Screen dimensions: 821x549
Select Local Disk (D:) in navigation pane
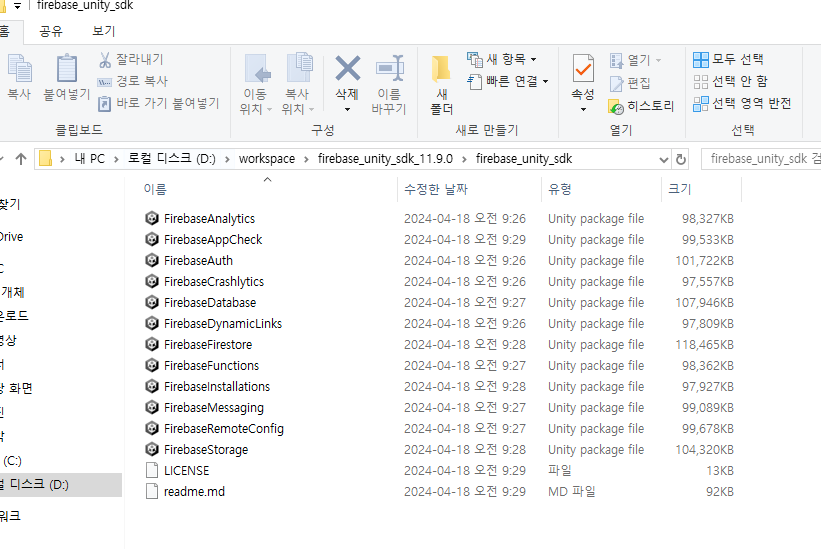pyautogui.click(x=61, y=485)
